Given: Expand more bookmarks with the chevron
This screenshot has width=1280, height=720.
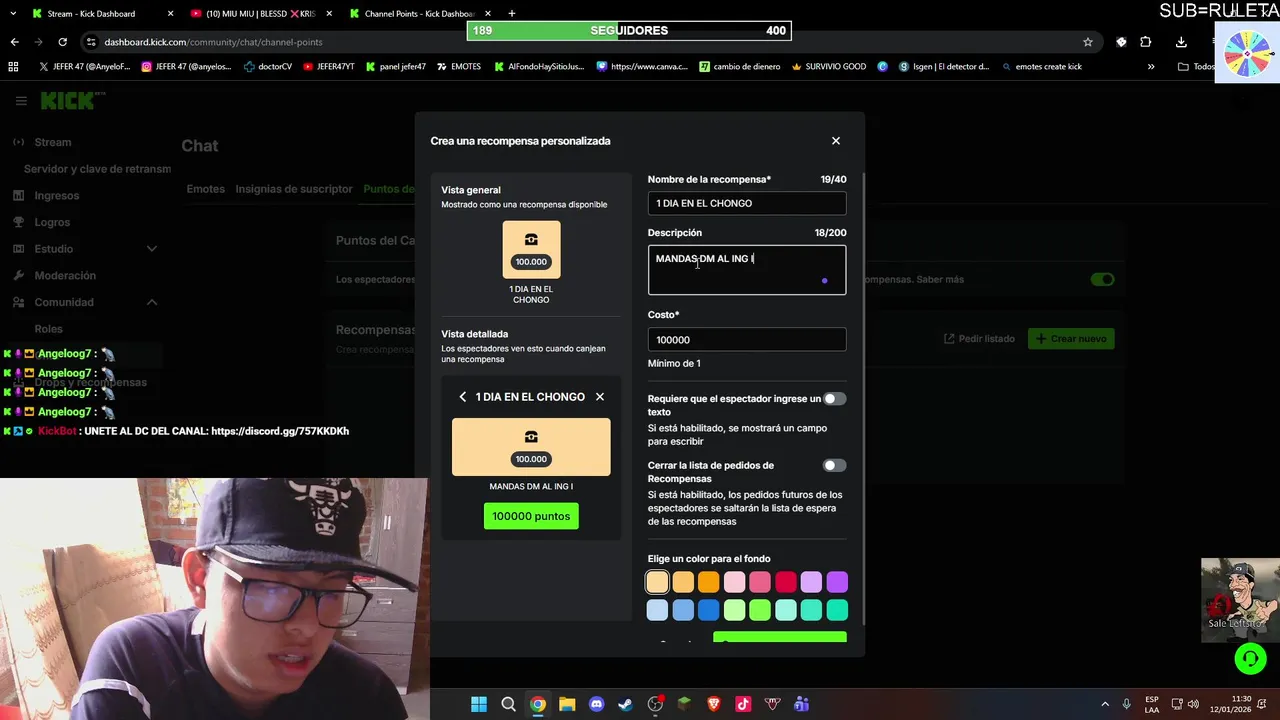Looking at the screenshot, I should [1151, 67].
